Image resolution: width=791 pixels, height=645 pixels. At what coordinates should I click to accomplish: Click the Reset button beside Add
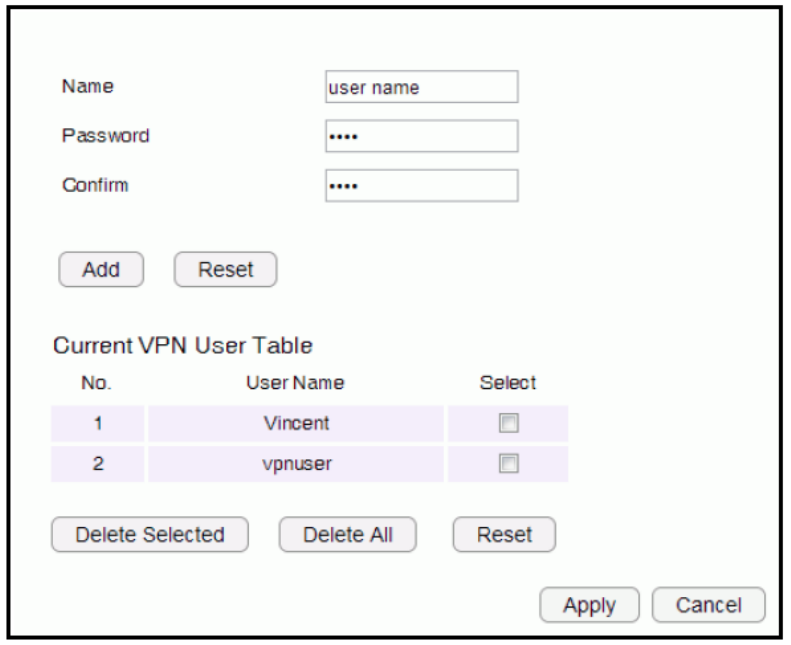point(225,269)
